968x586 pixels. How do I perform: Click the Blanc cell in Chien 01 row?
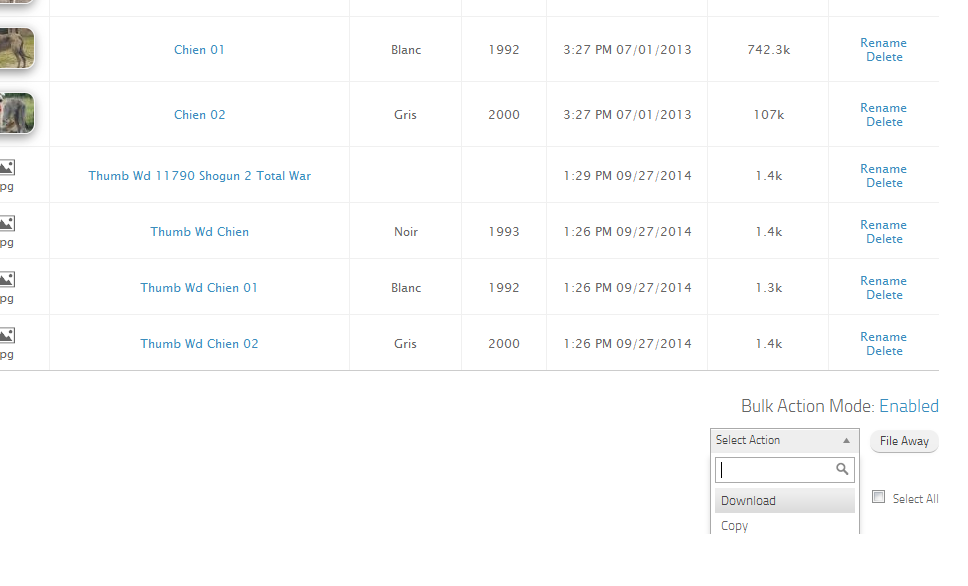[406, 50]
